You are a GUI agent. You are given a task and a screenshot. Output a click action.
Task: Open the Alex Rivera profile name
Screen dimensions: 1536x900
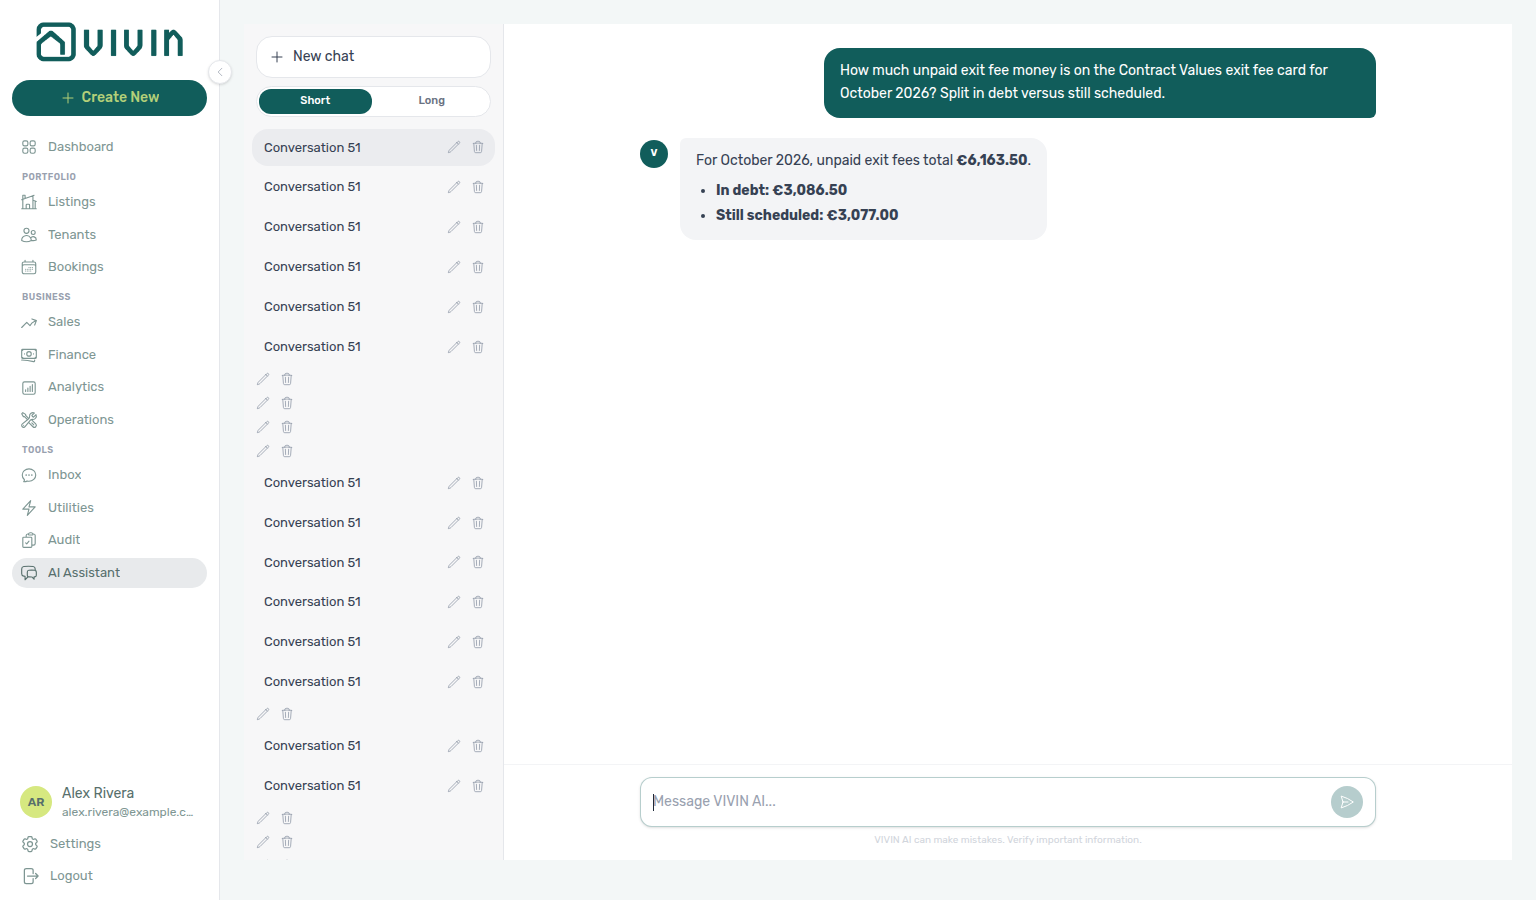pyautogui.click(x=98, y=793)
